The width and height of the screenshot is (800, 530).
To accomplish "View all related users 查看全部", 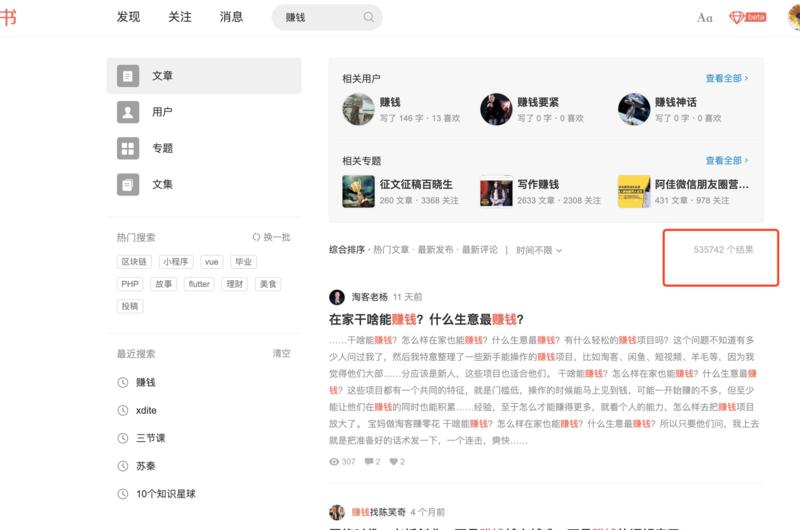I will 727,78.
